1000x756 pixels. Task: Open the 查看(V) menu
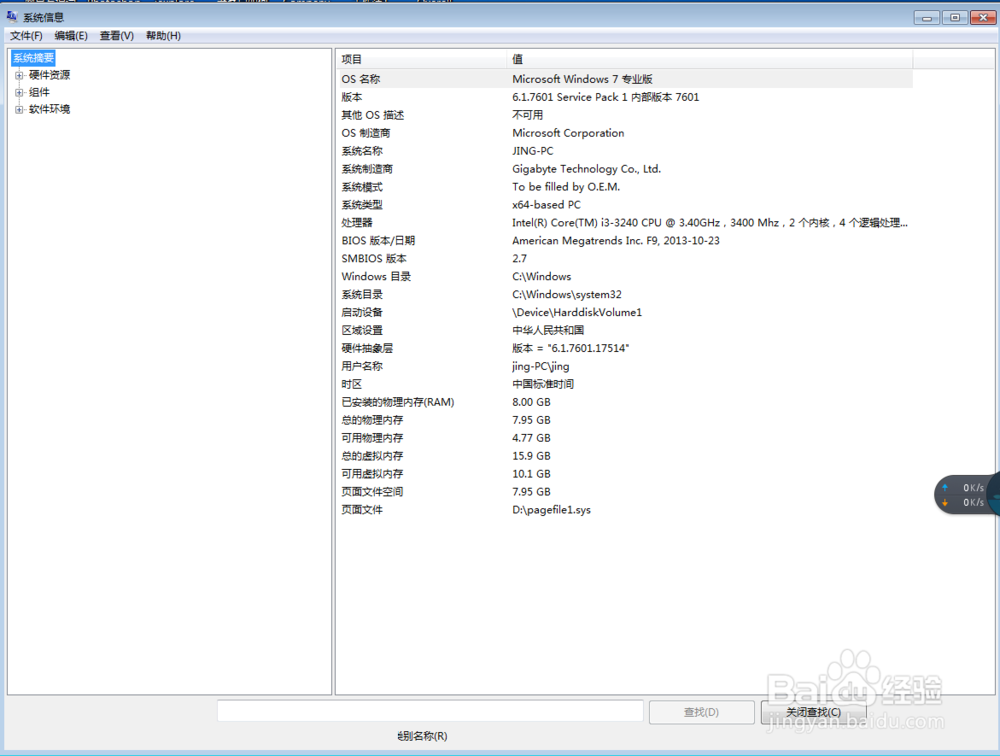pos(117,36)
